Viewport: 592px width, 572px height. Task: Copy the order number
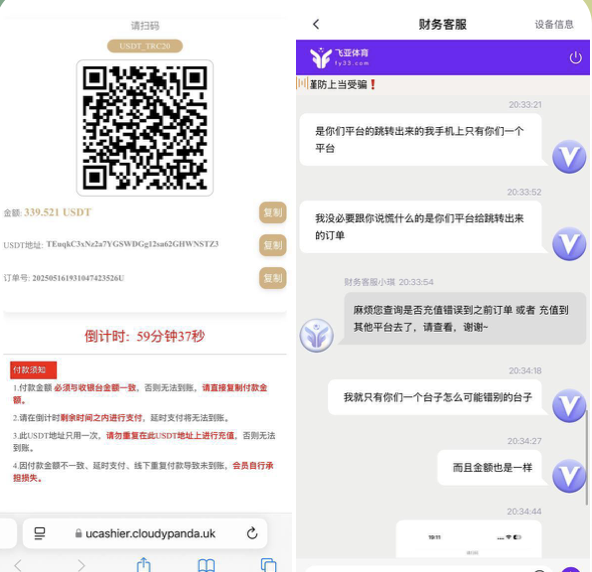point(273,278)
